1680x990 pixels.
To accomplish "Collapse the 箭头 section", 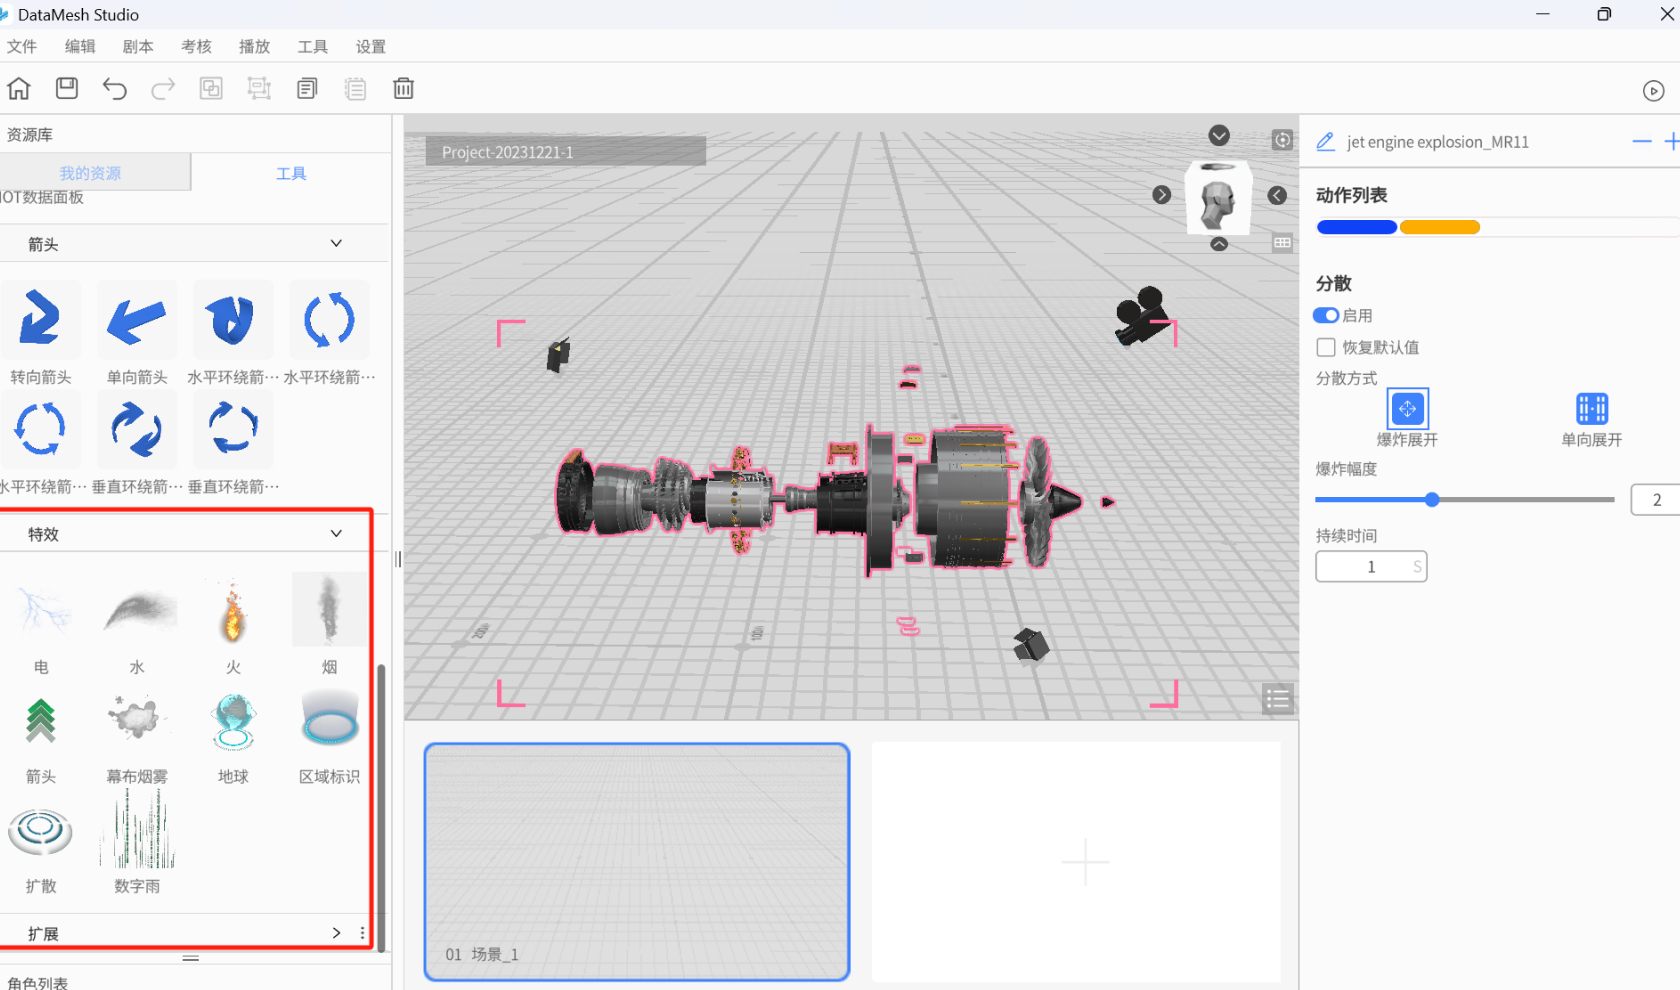I will (336, 243).
